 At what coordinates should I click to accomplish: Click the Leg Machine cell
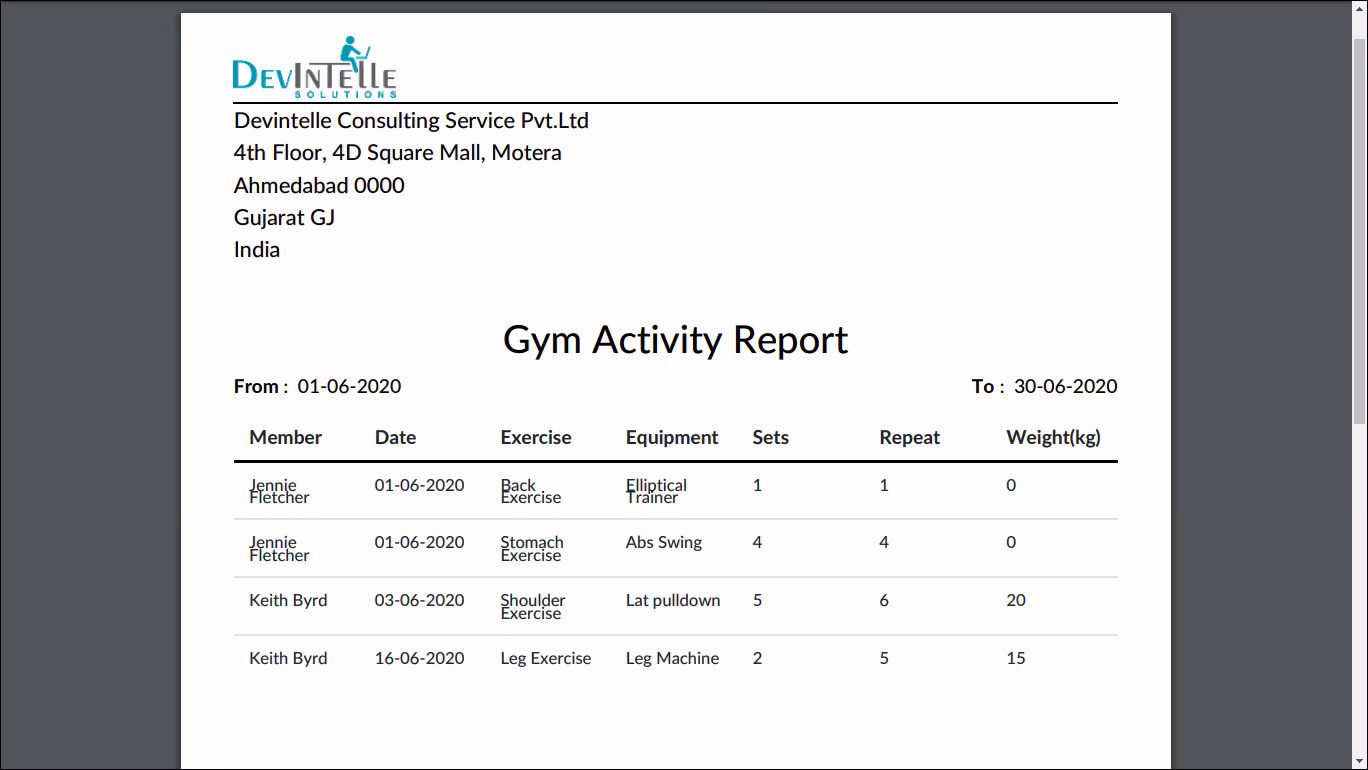pyautogui.click(x=672, y=658)
